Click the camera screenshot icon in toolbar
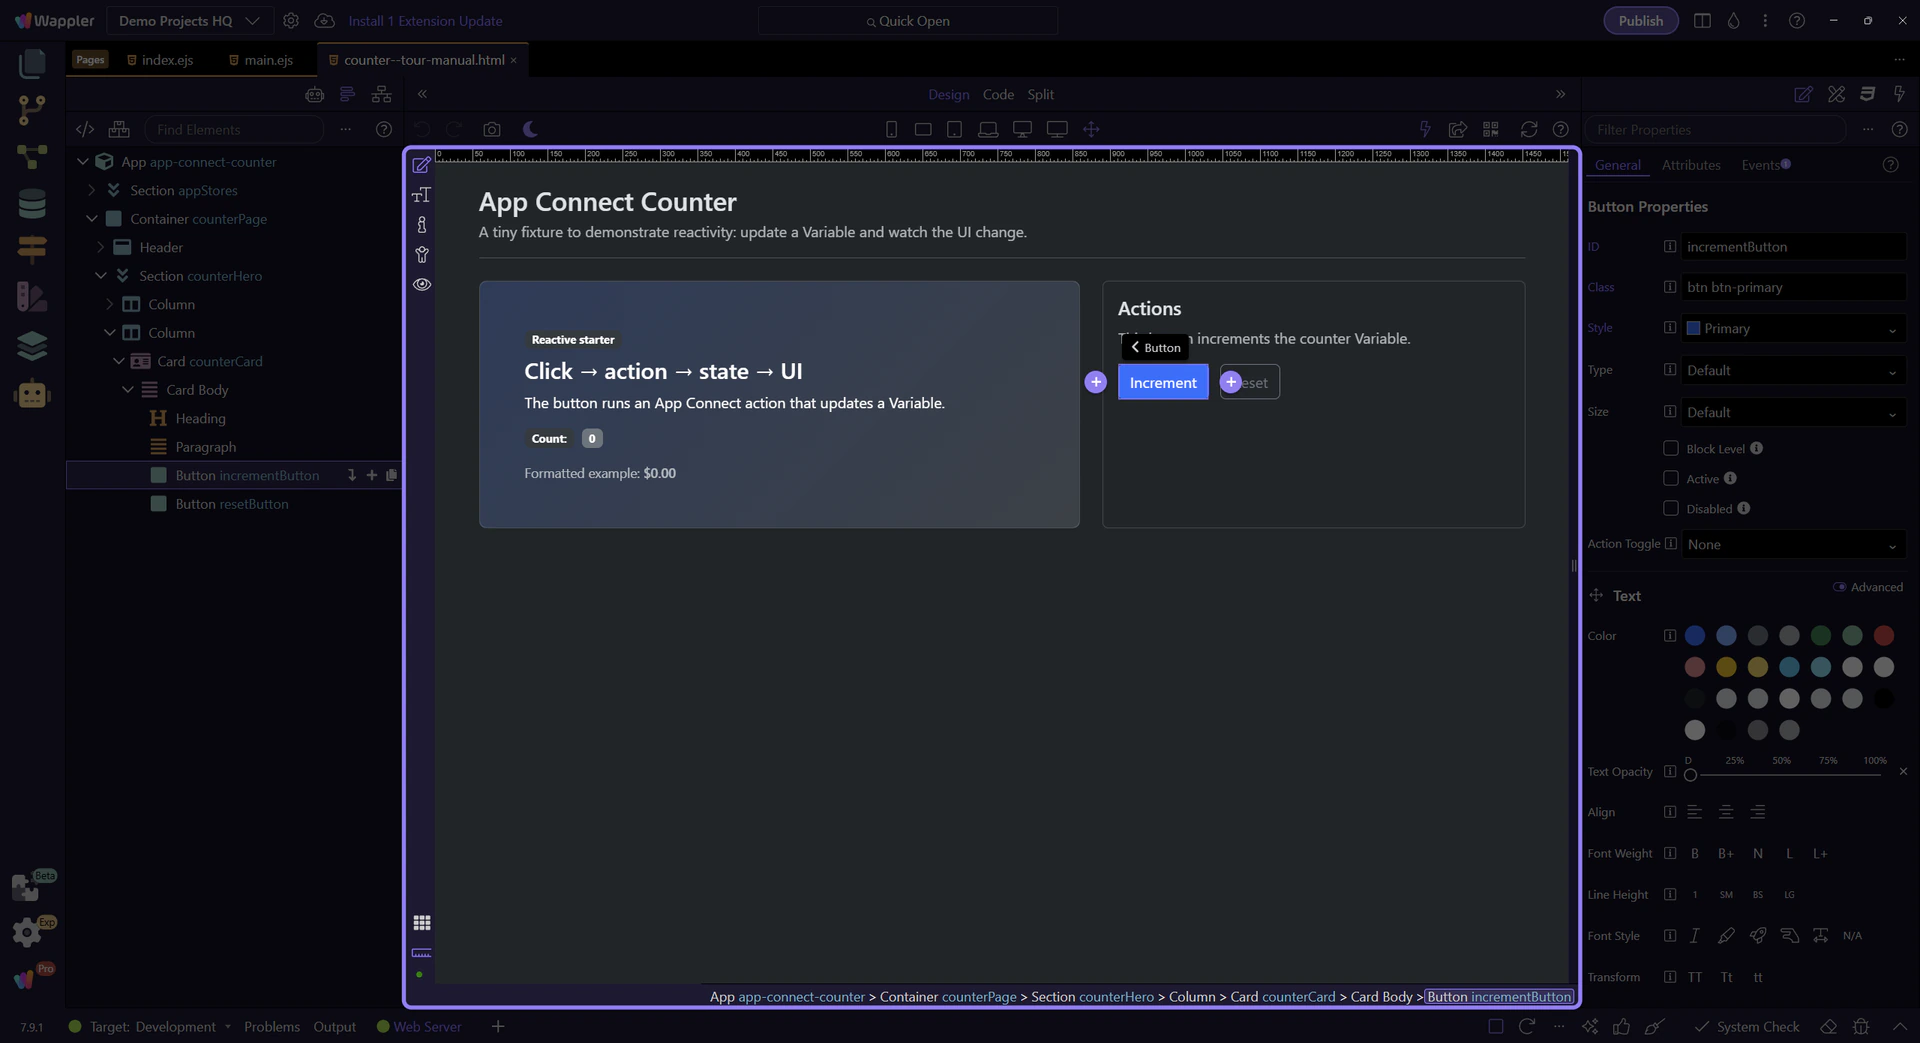This screenshot has height=1043, width=1920. point(491,129)
